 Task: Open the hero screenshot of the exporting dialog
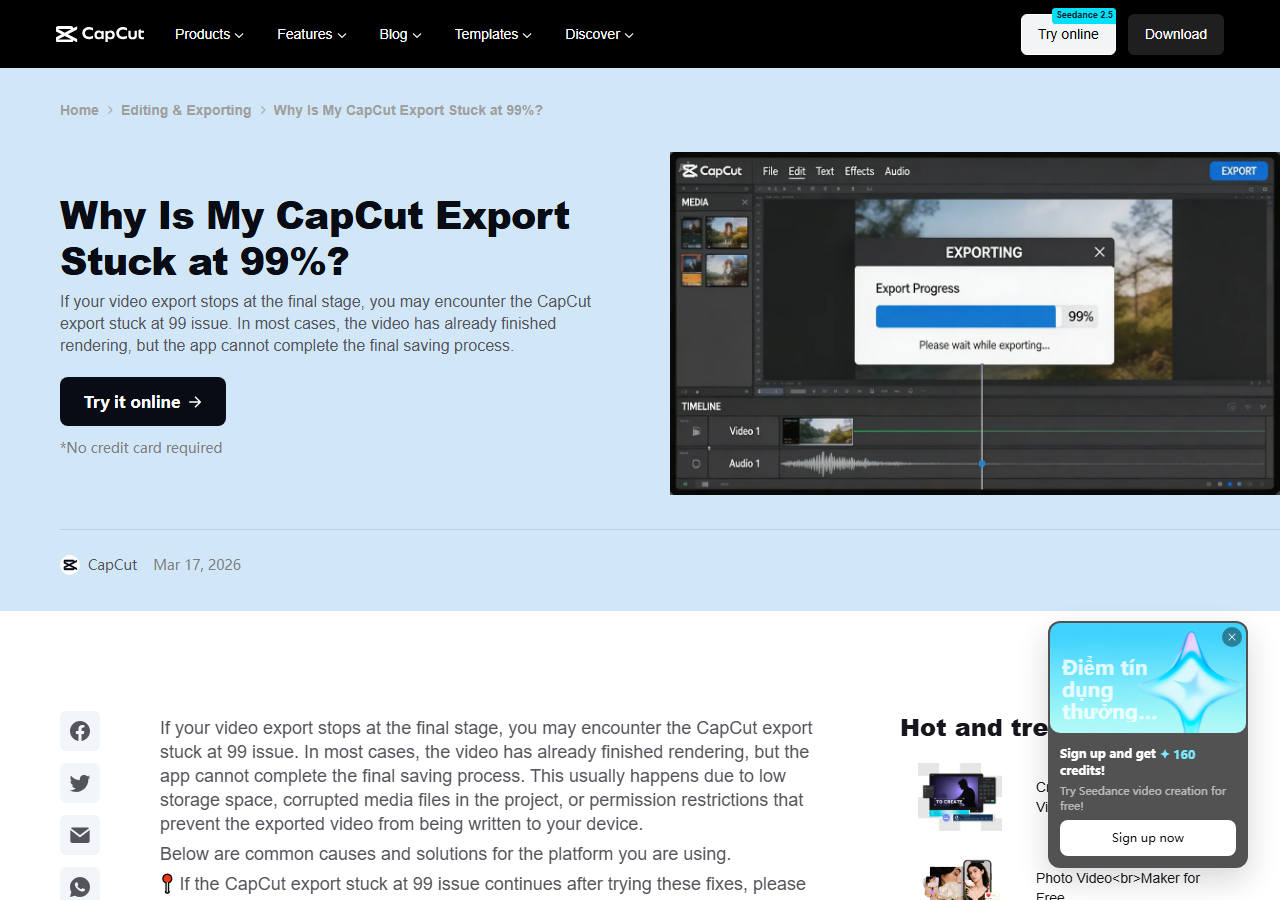[975, 323]
